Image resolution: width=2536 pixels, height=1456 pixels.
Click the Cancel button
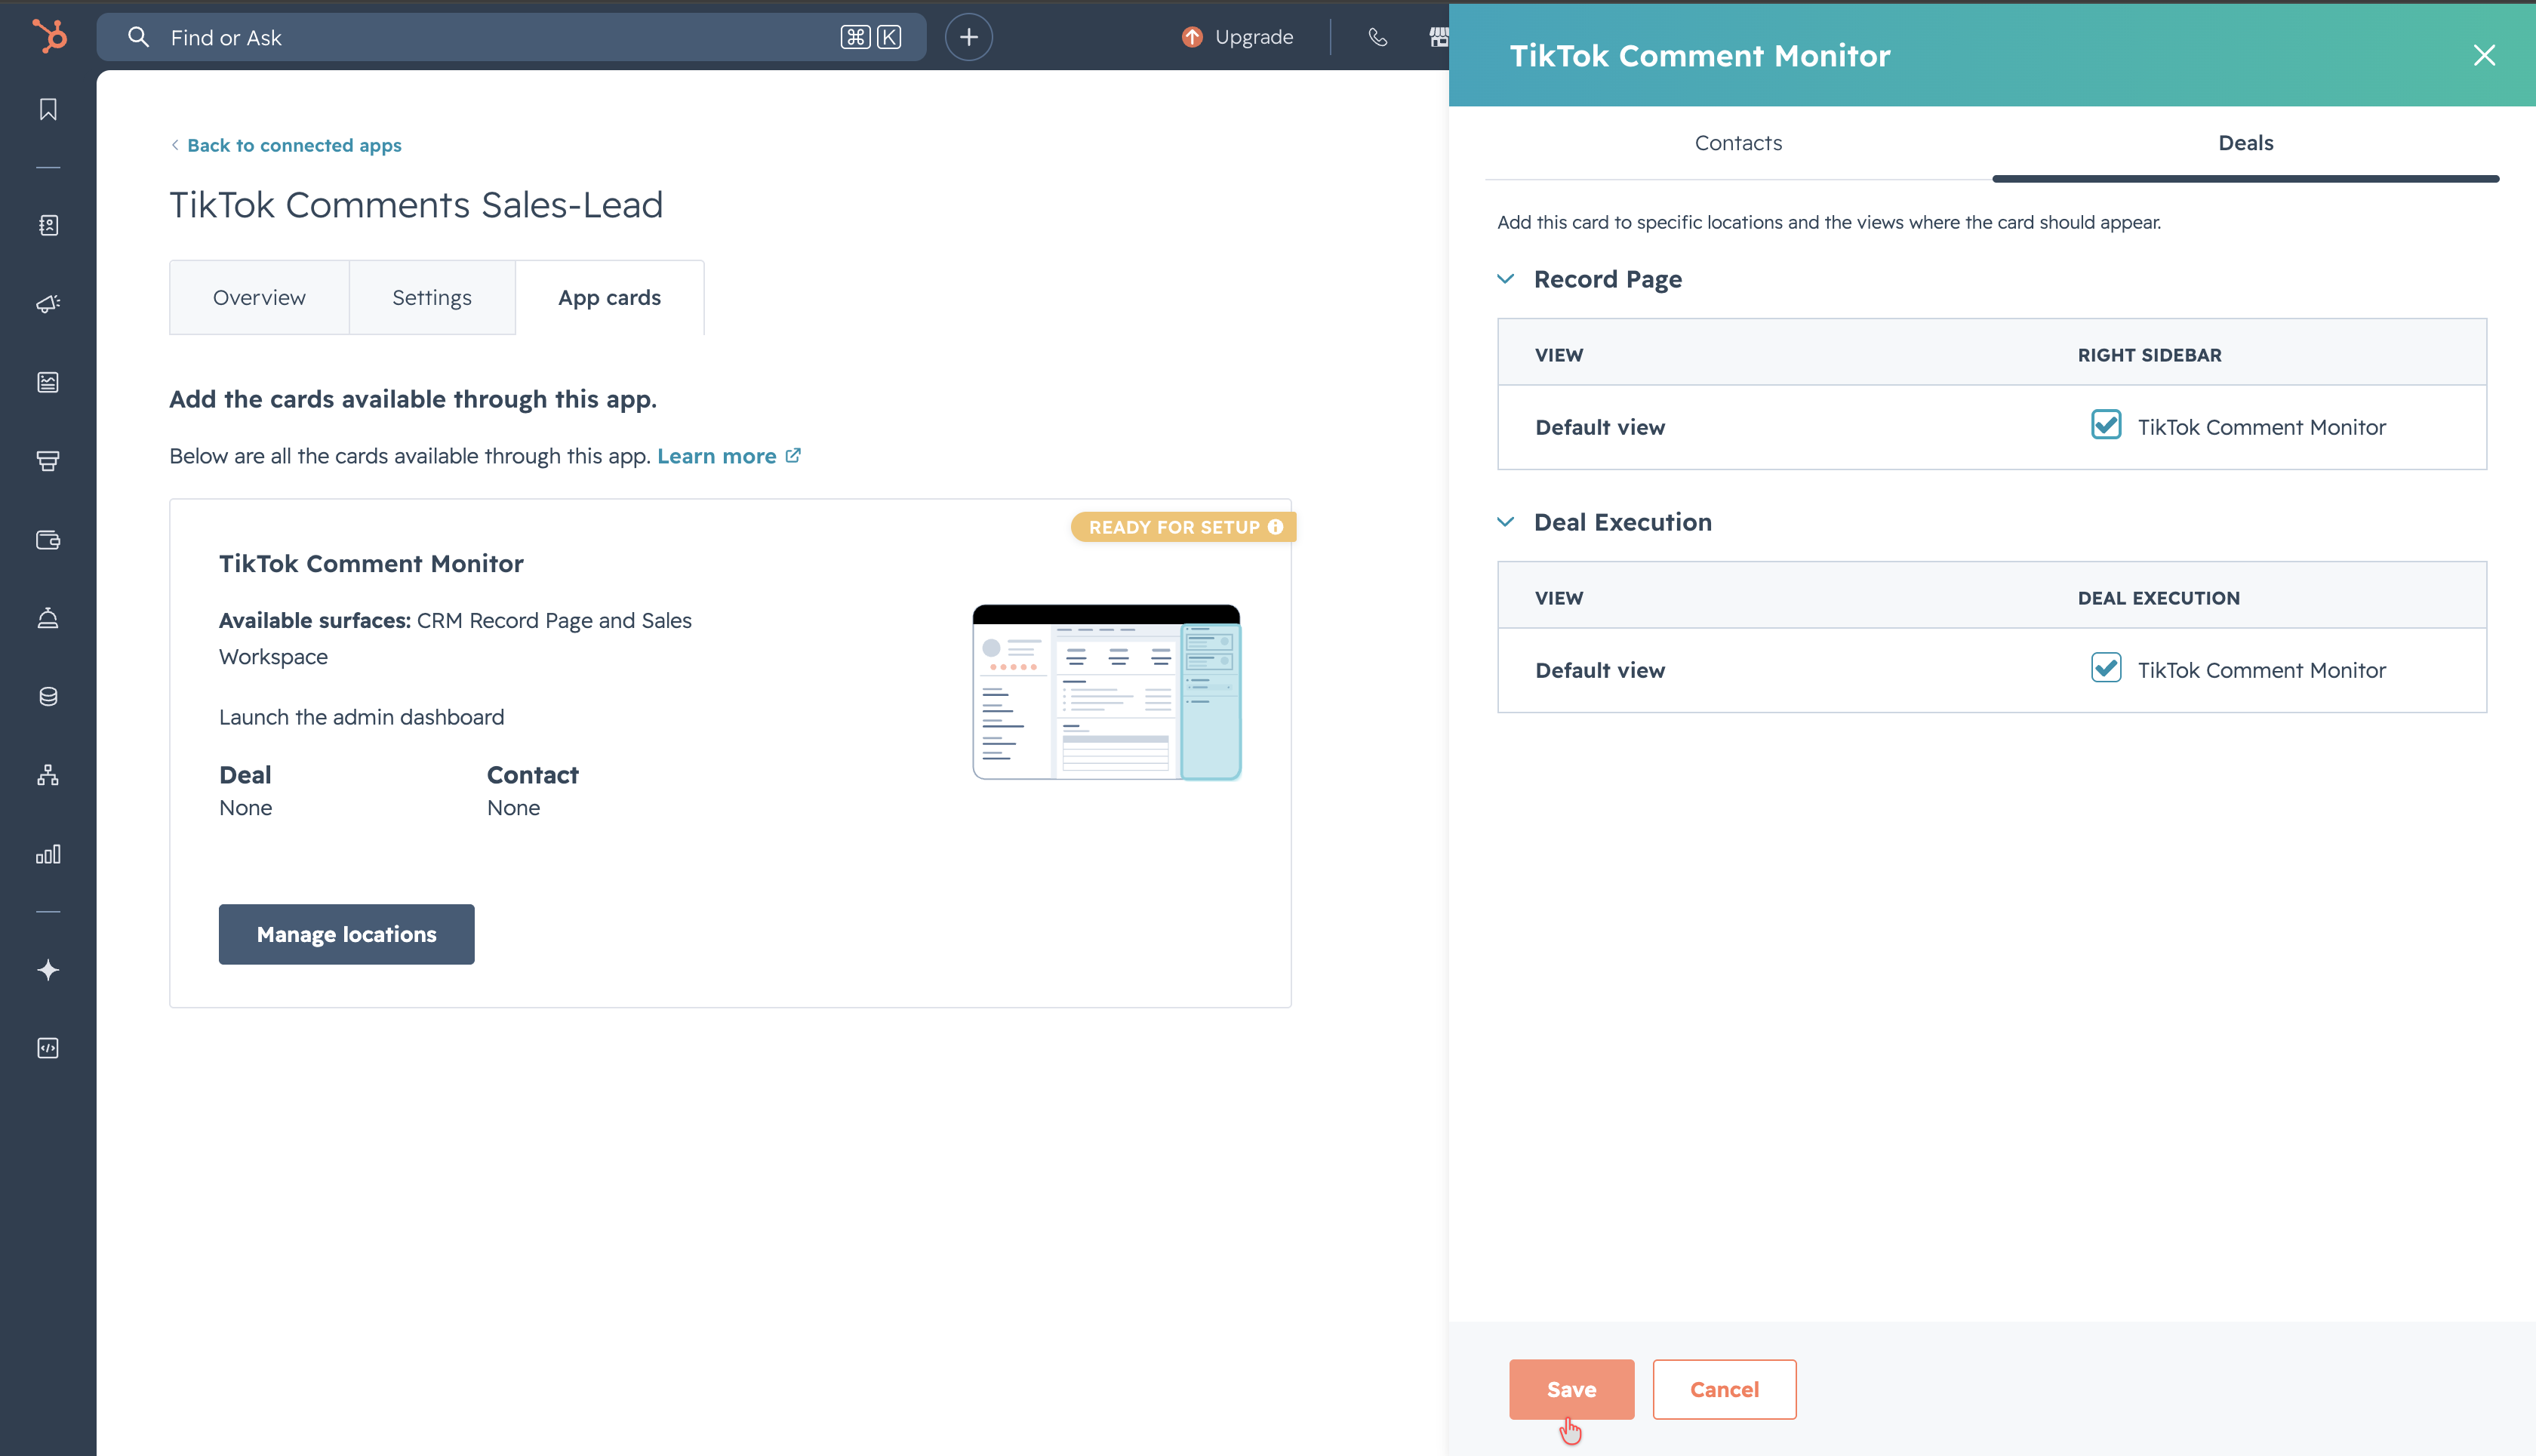pos(1724,1389)
